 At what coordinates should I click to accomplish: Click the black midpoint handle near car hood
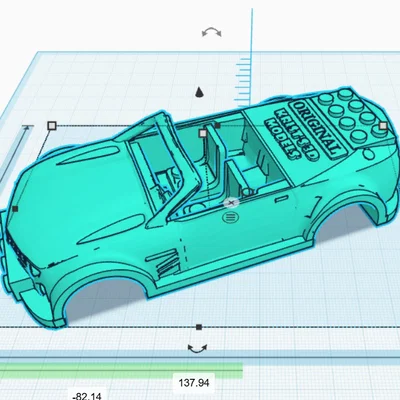15,209
